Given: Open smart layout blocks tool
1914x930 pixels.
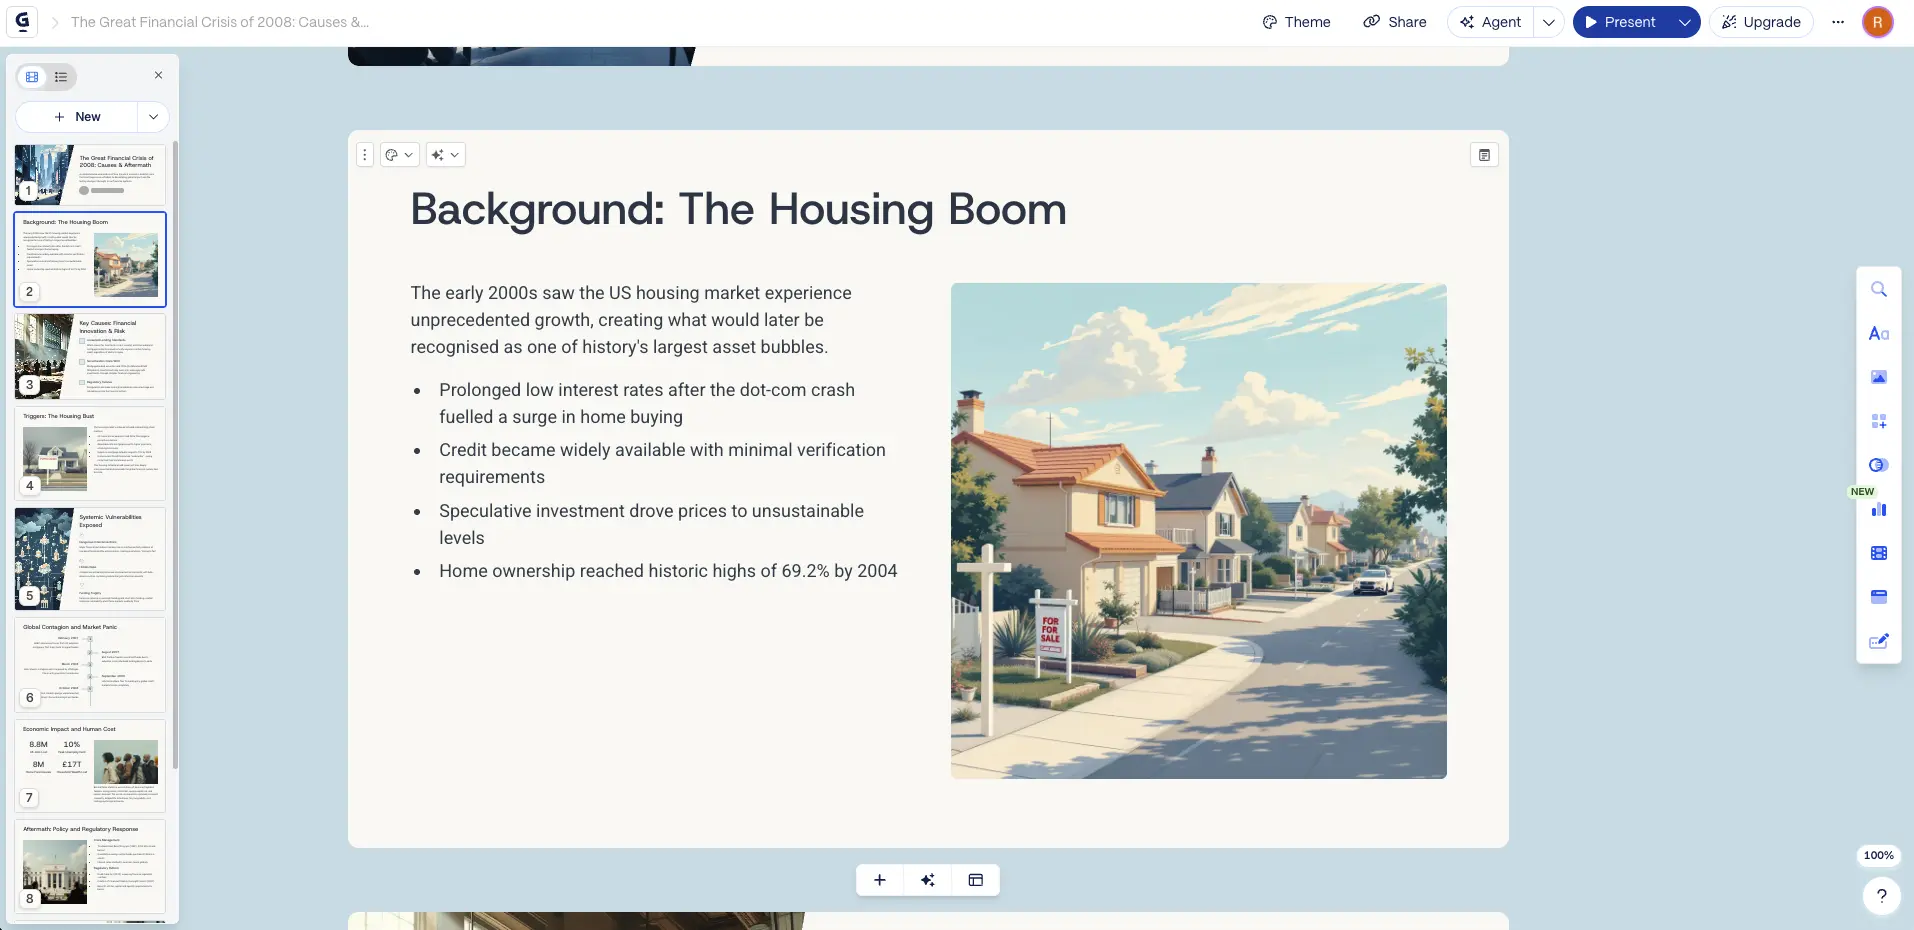Looking at the screenshot, I should point(1878,421).
